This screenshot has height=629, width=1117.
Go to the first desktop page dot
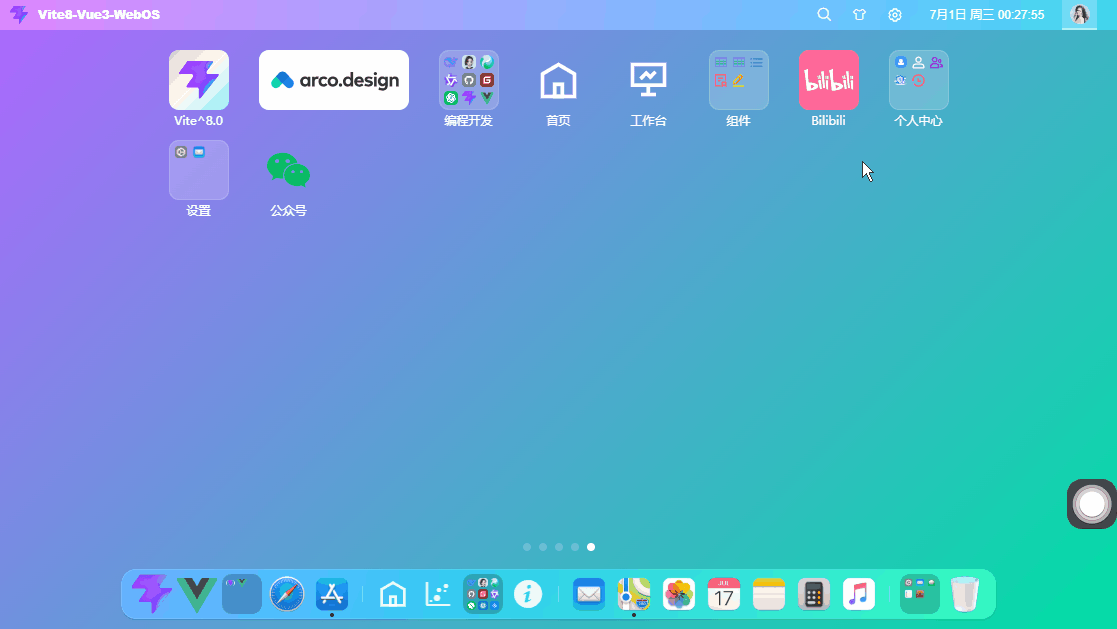(x=527, y=547)
